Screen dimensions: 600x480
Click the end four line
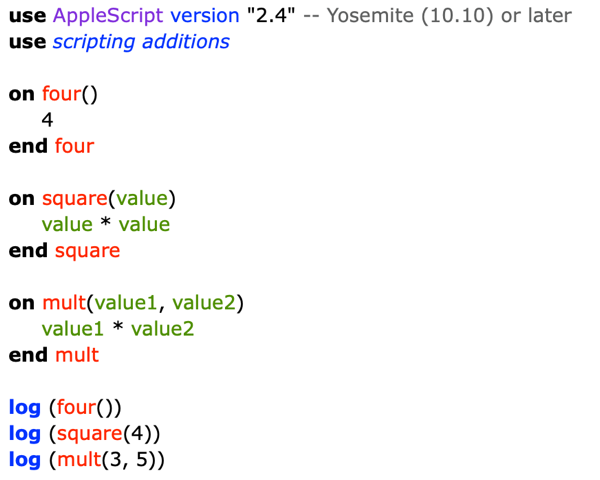click(x=51, y=146)
